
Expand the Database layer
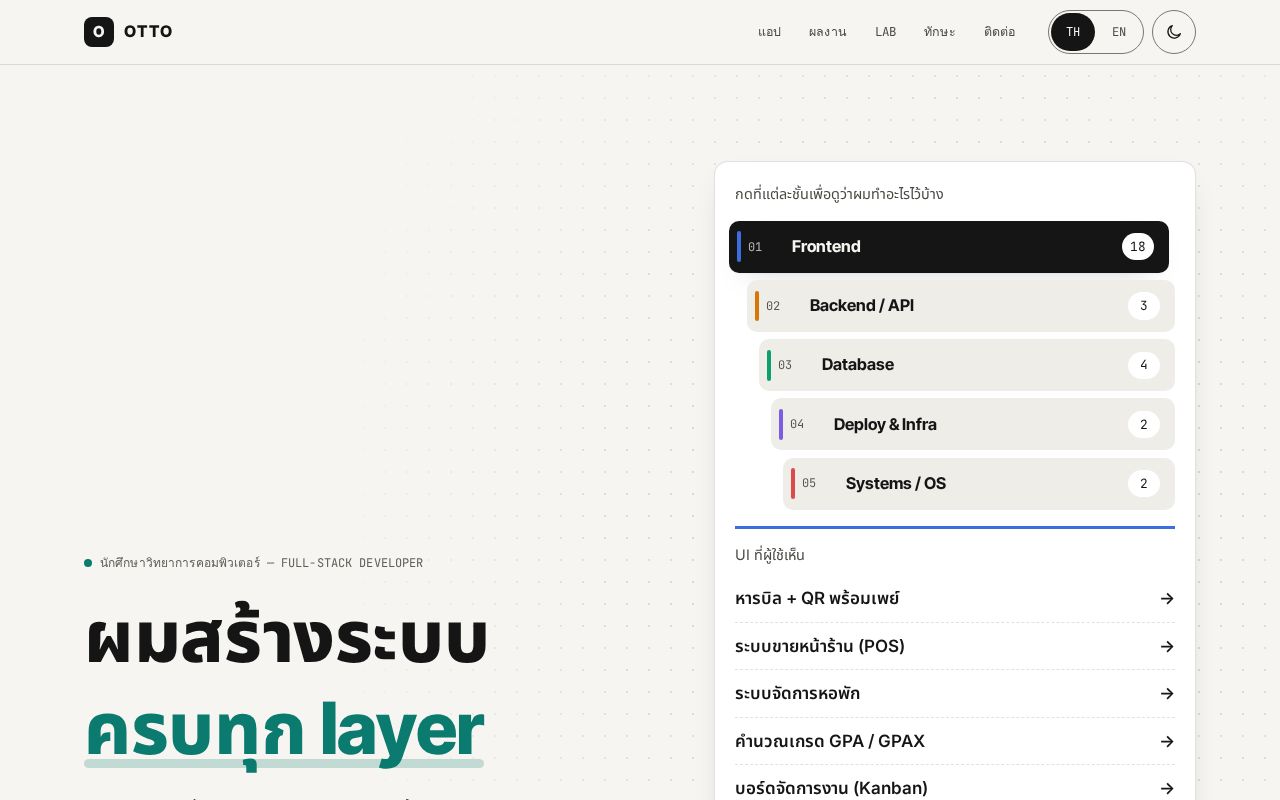point(967,365)
